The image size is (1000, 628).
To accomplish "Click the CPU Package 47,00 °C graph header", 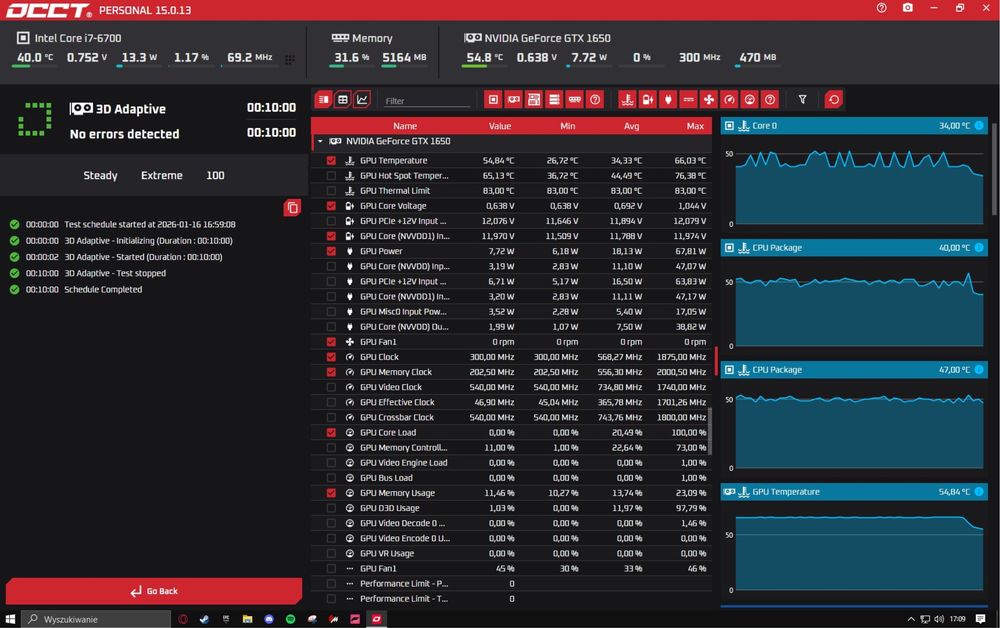I will click(x=854, y=370).
